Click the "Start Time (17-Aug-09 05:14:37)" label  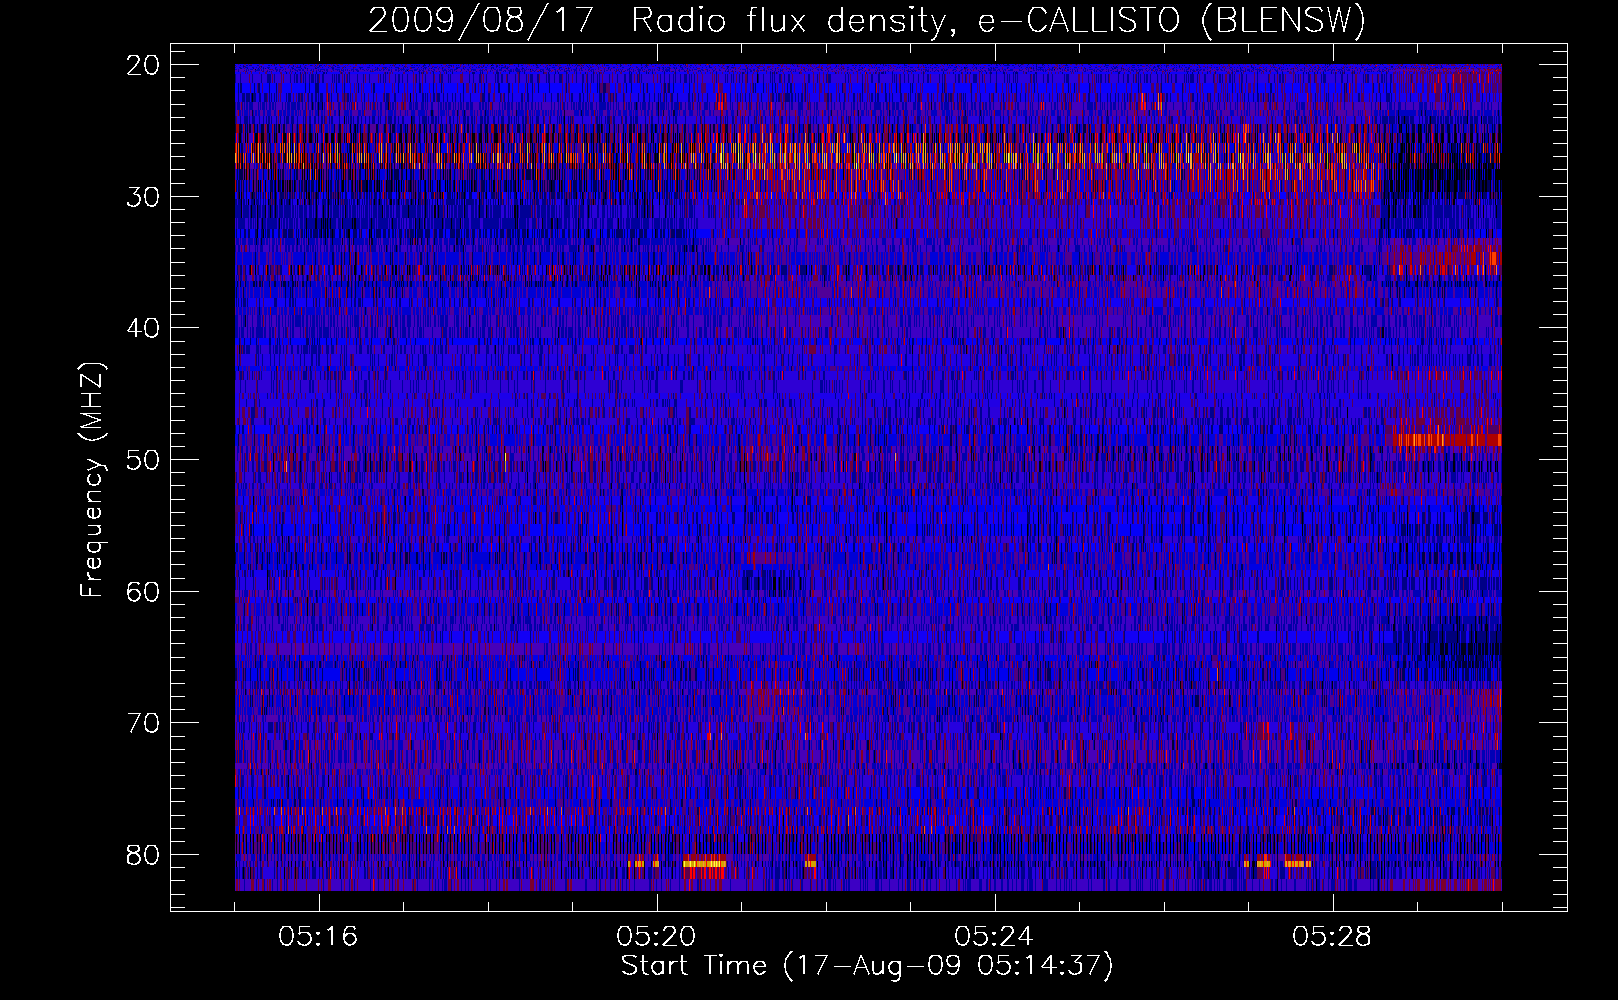coord(867,966)
